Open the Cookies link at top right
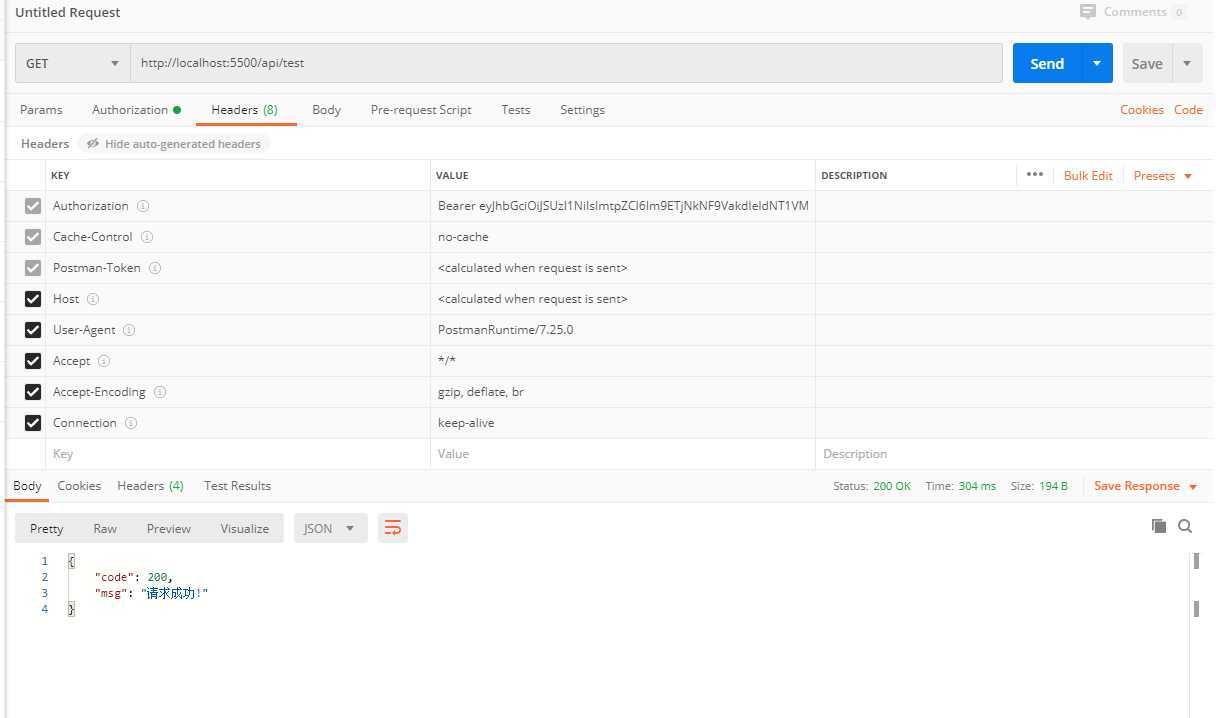 click(x=1141, y=110)
